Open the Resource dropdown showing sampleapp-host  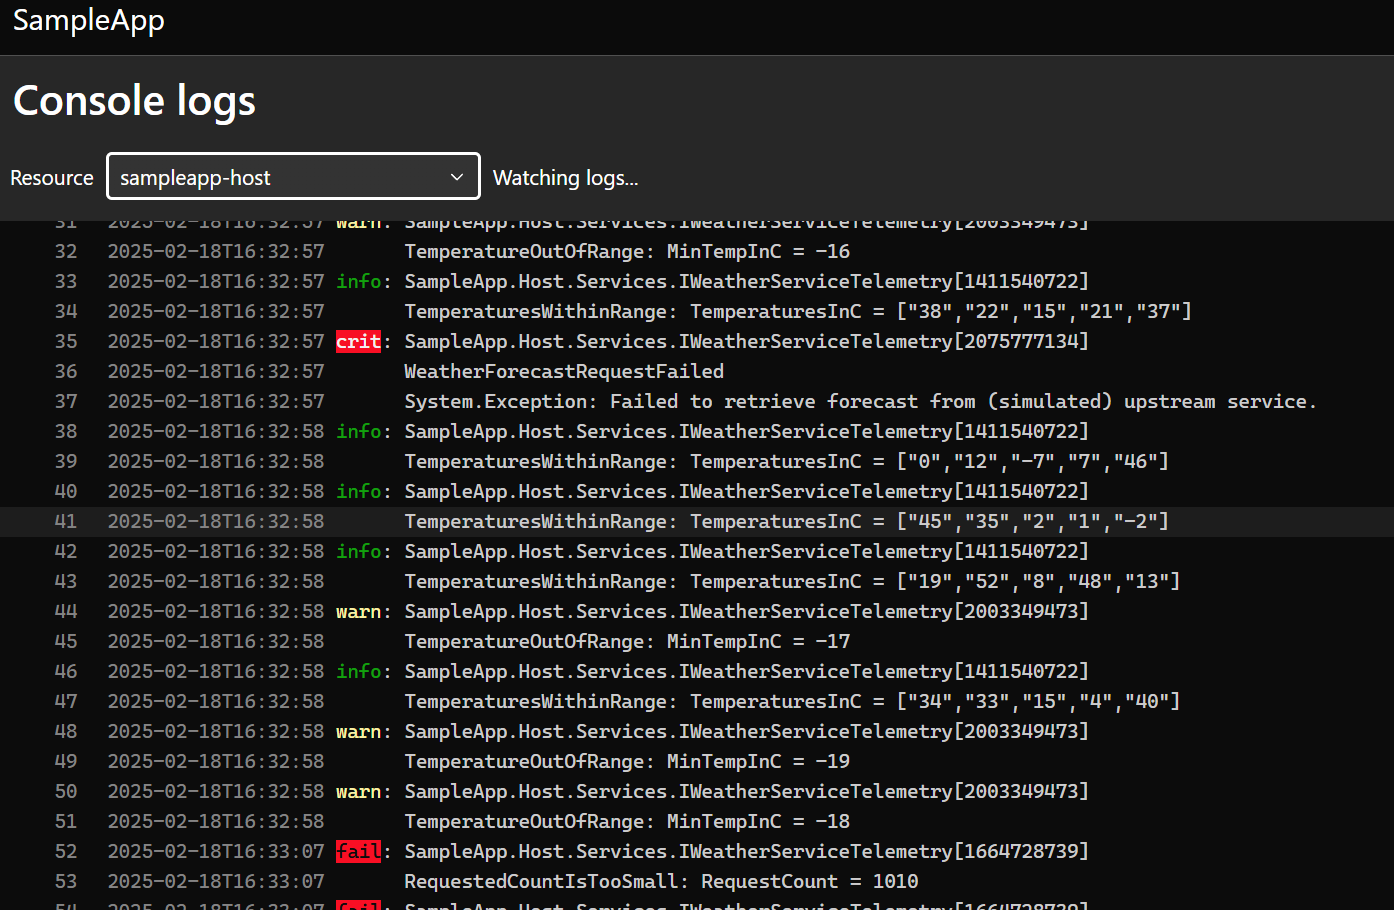[293, 177]
